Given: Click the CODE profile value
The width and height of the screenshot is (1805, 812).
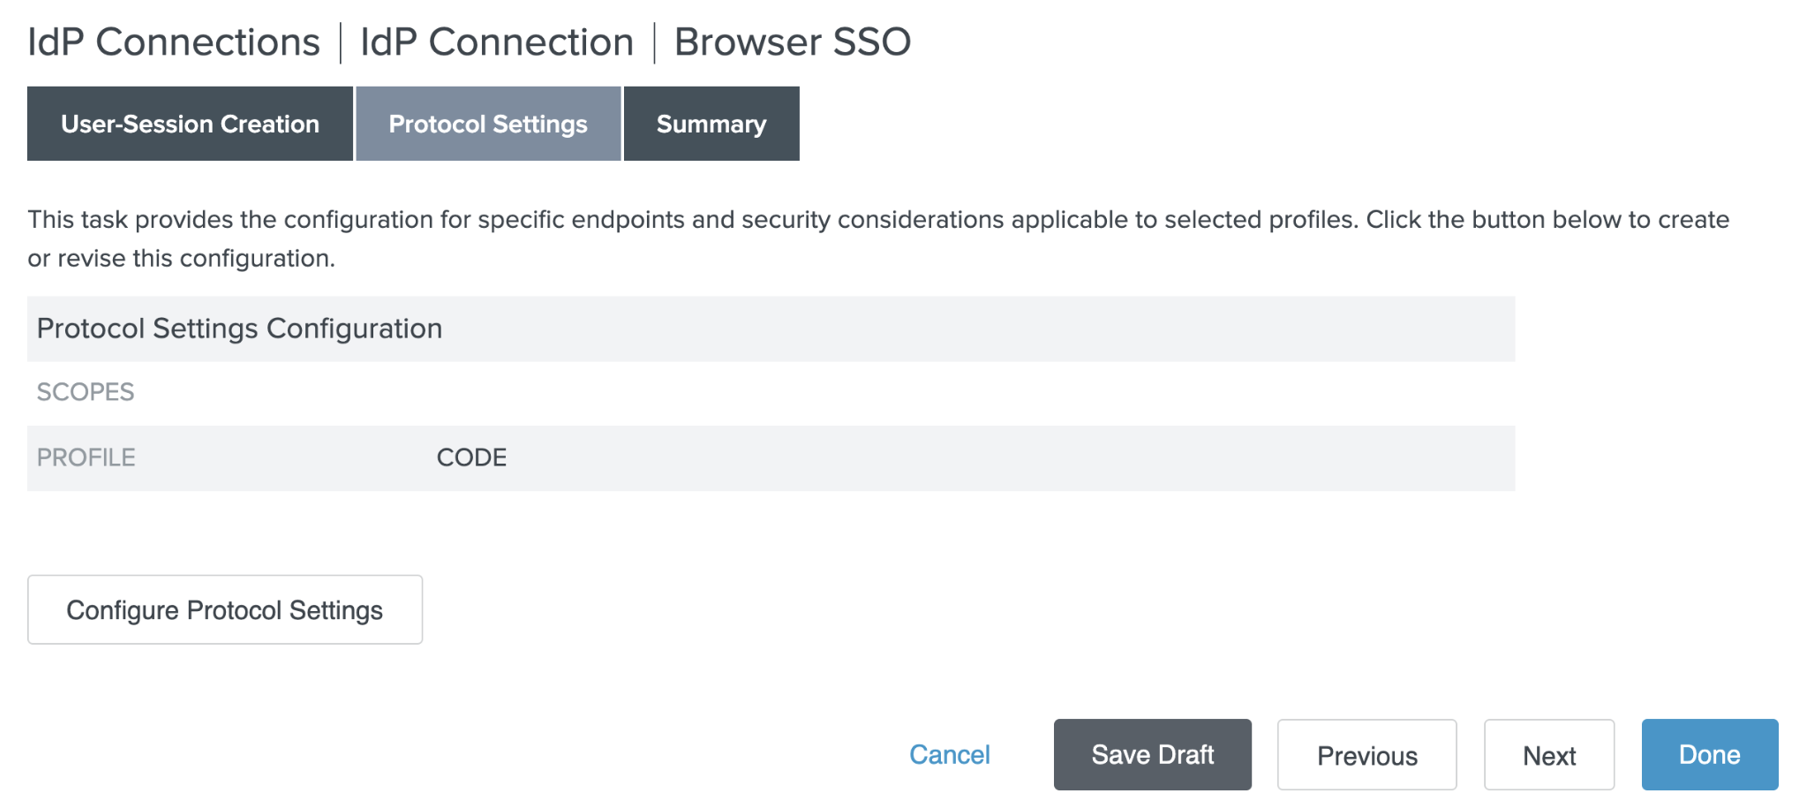Looking at the screenshot, I should [471, 458].
